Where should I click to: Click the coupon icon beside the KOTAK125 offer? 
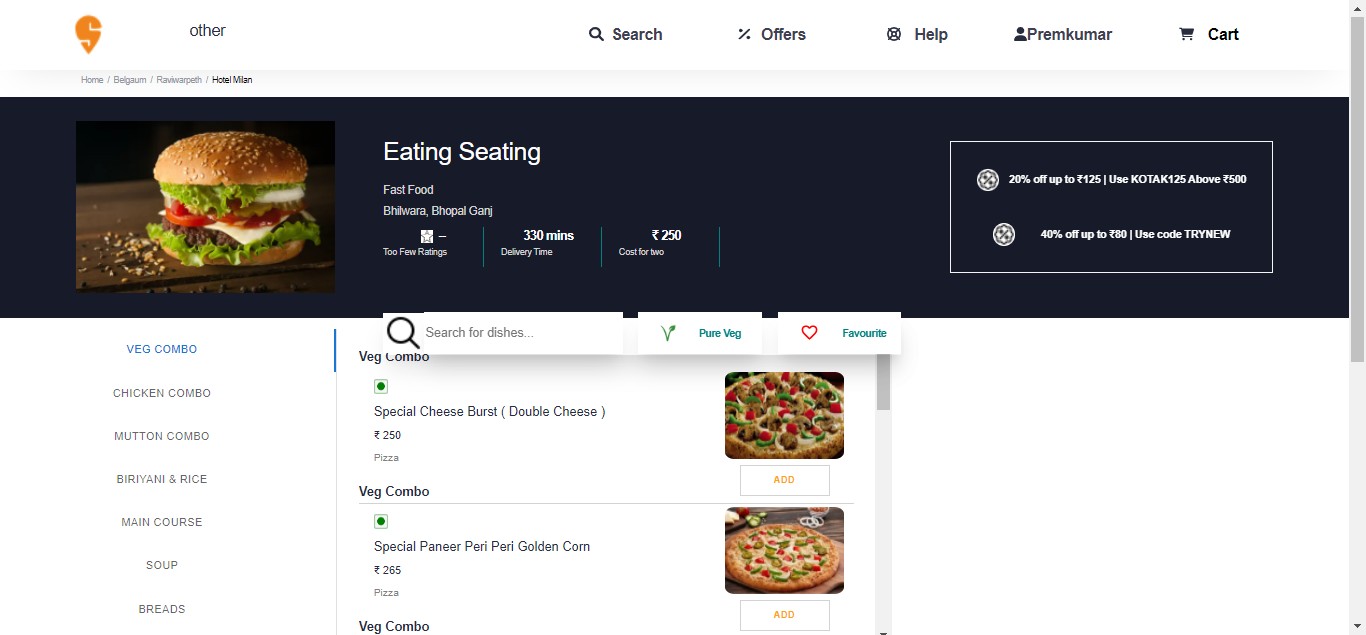[x=988, y=180]
